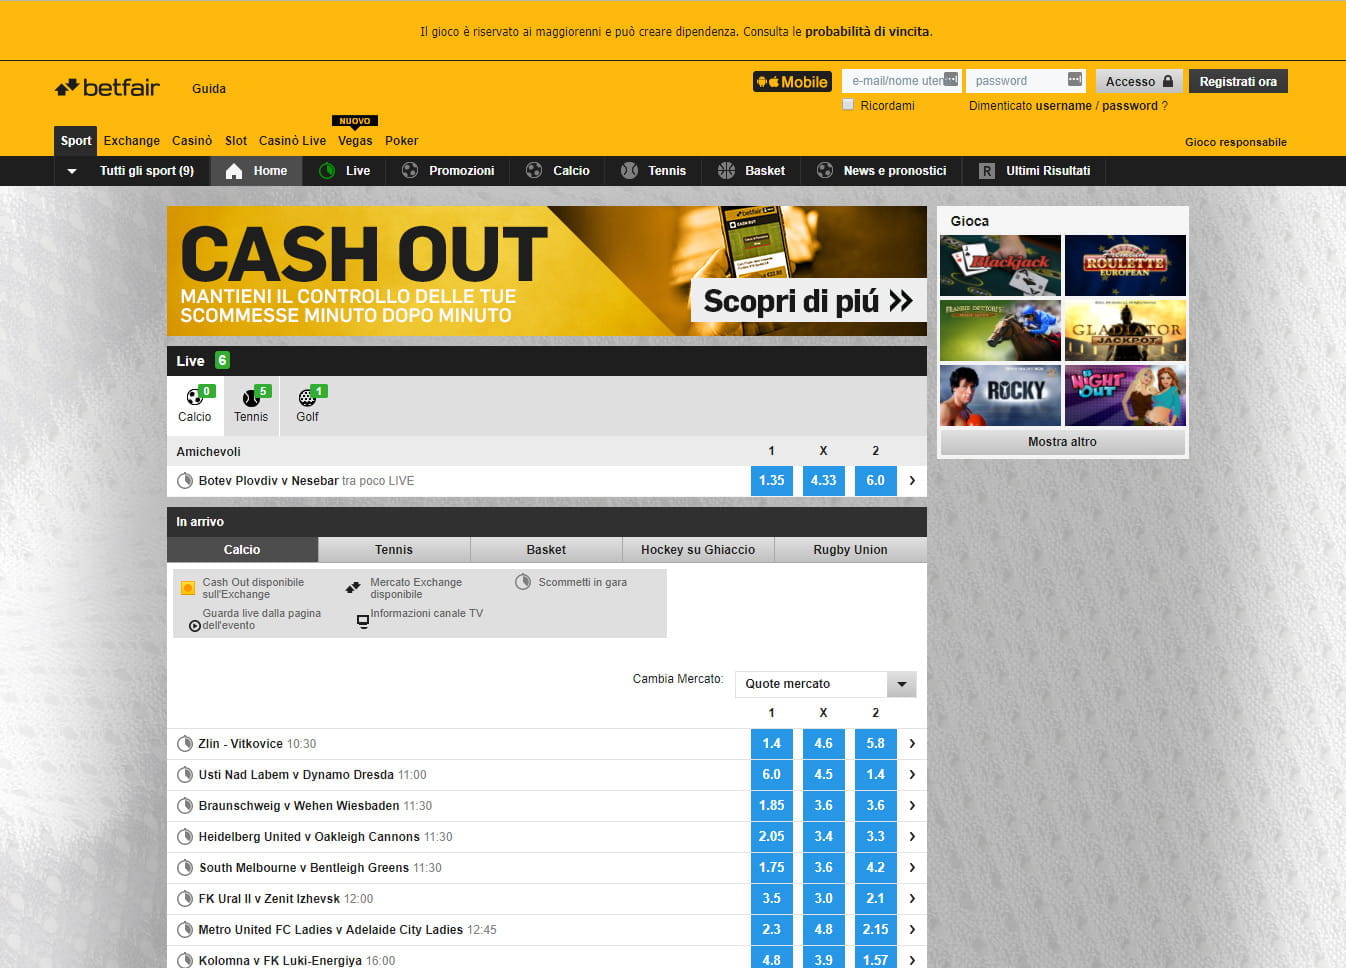Viewport: 1346px width, 968px height.
Task: Click clock icon beside Metro United FC Ladies
Action: point(185,930)
